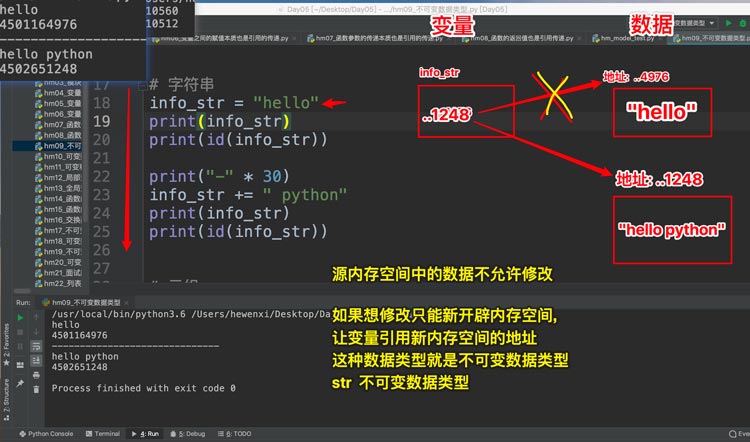
Task: Switch to hm08 editor tab
Action: tap(521, 38)
